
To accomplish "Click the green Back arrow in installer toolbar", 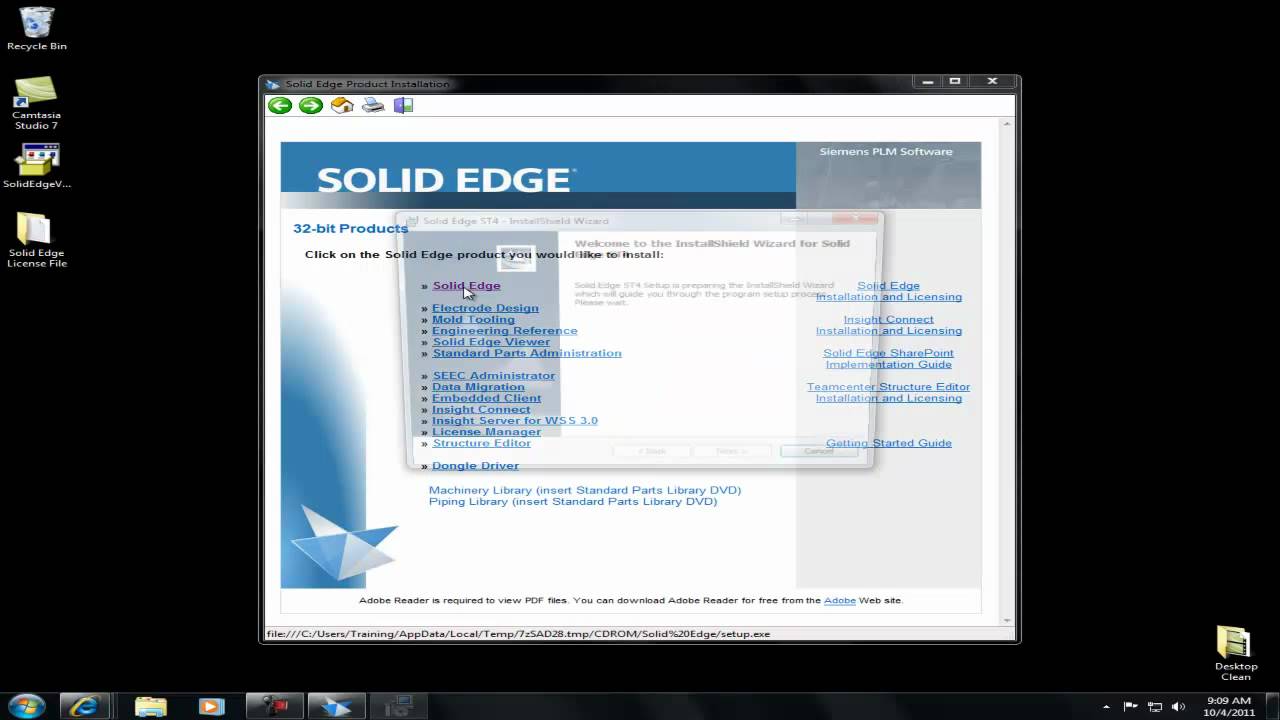I will pos(280,105).
